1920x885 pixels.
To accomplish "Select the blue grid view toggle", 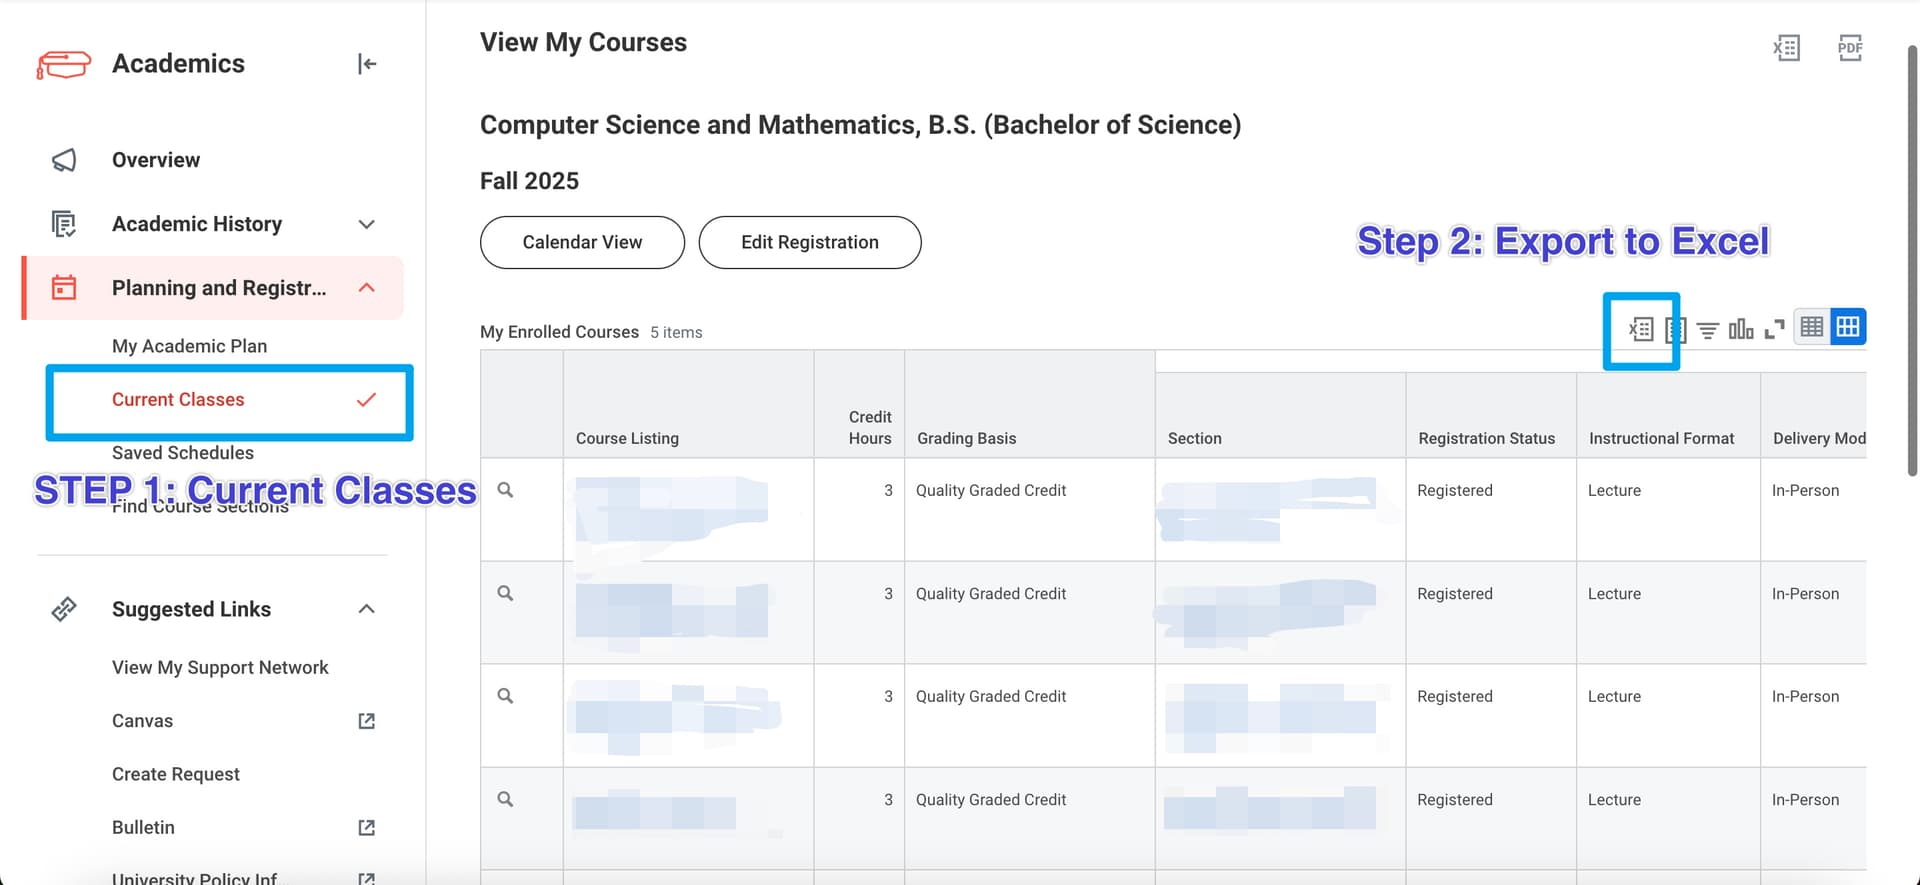I will (x=1848, y=327).
